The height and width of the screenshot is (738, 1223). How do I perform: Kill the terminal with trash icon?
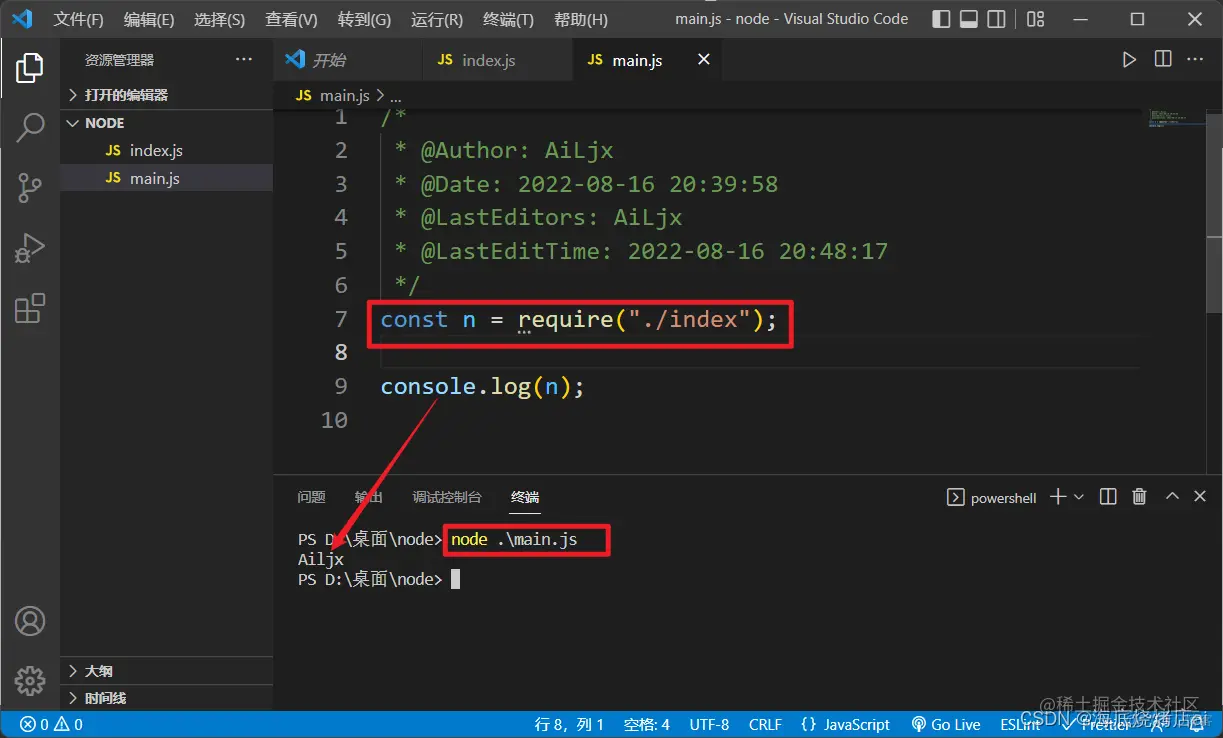[1139, 497]
